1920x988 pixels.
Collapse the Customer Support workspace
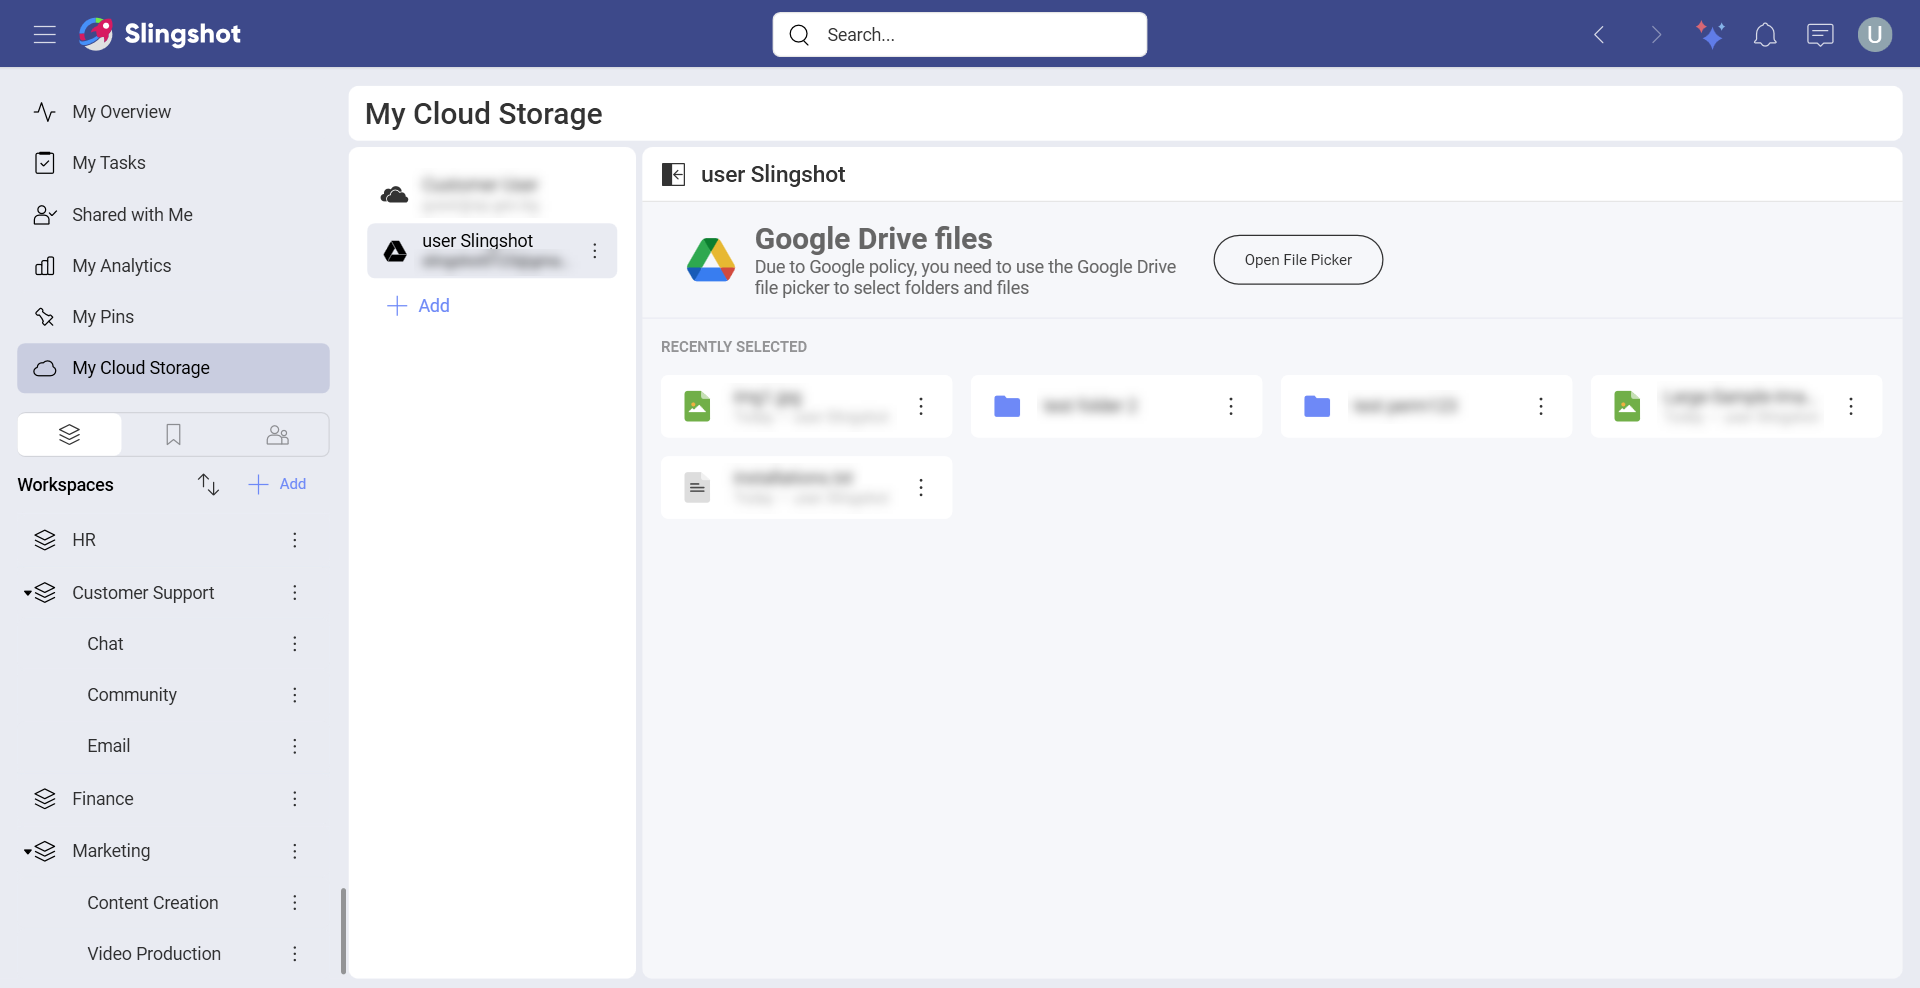[x=28, y=592]
